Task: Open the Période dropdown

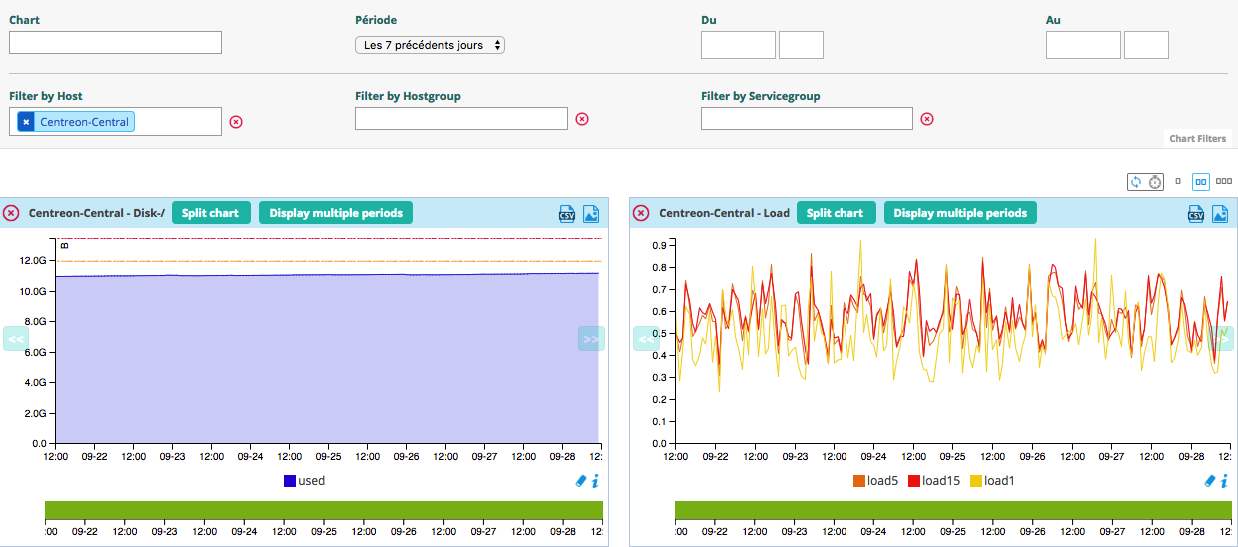Action: coord(430,45)
